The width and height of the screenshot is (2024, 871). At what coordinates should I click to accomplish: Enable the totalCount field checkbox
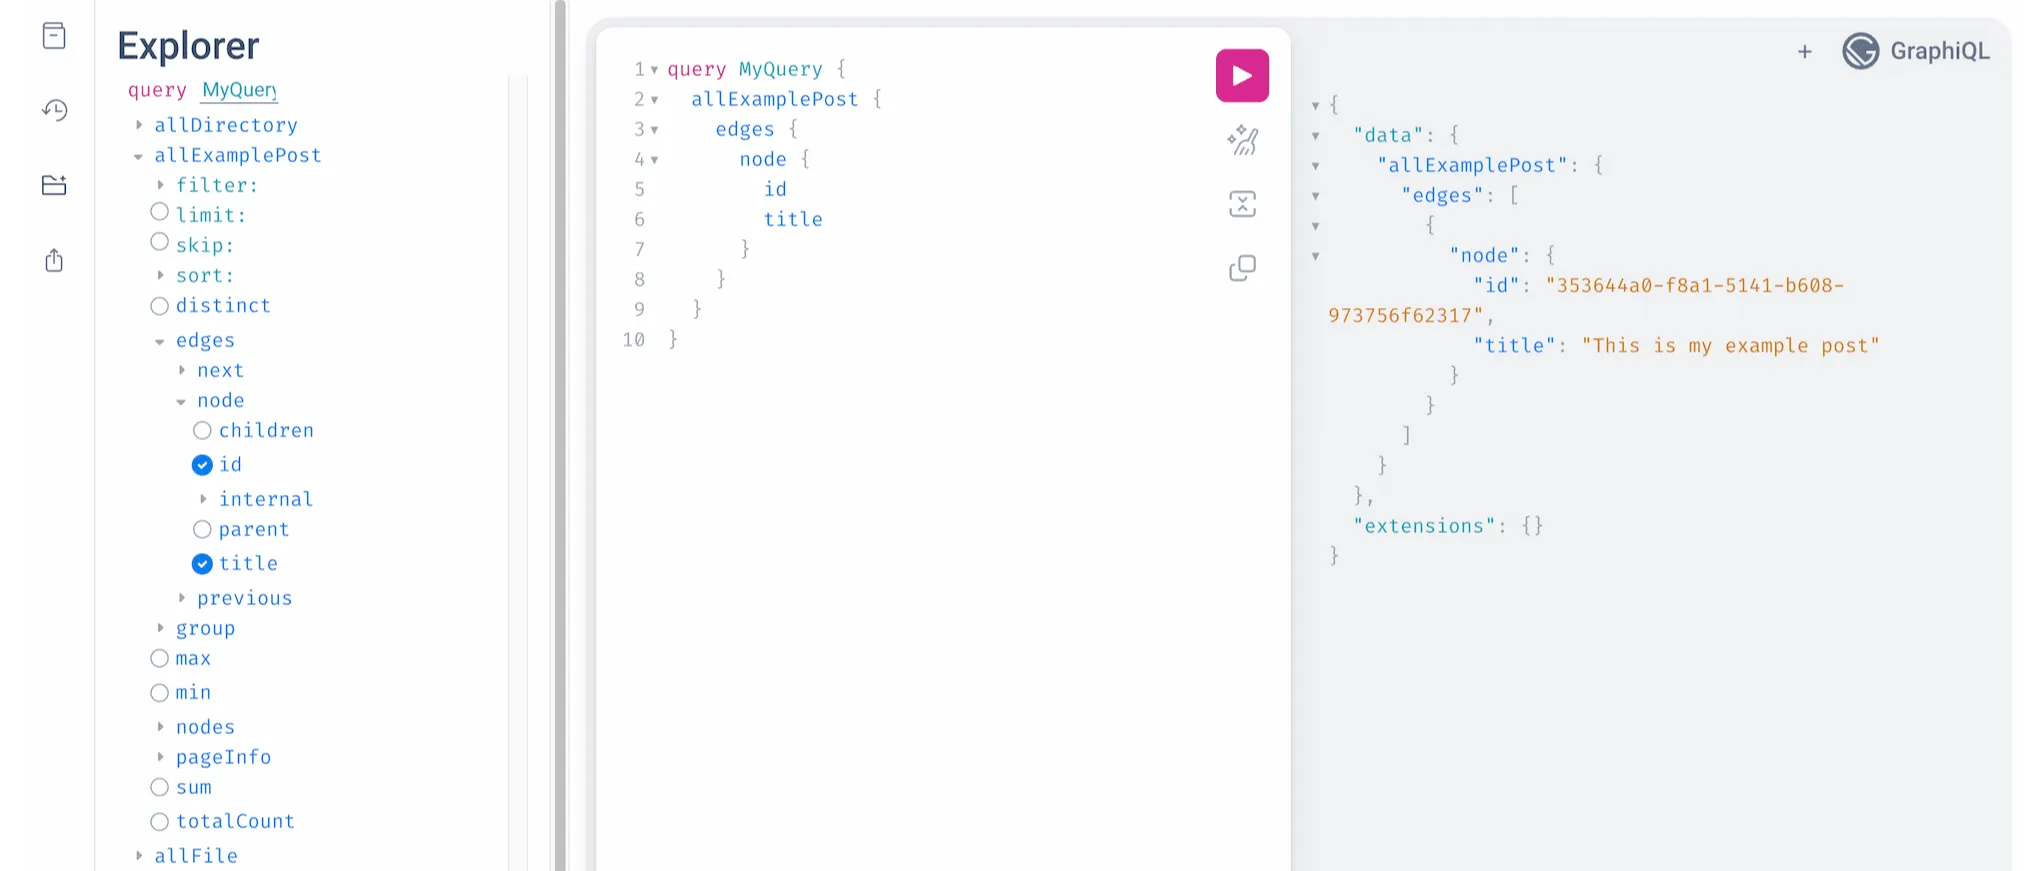coord(159,822)
